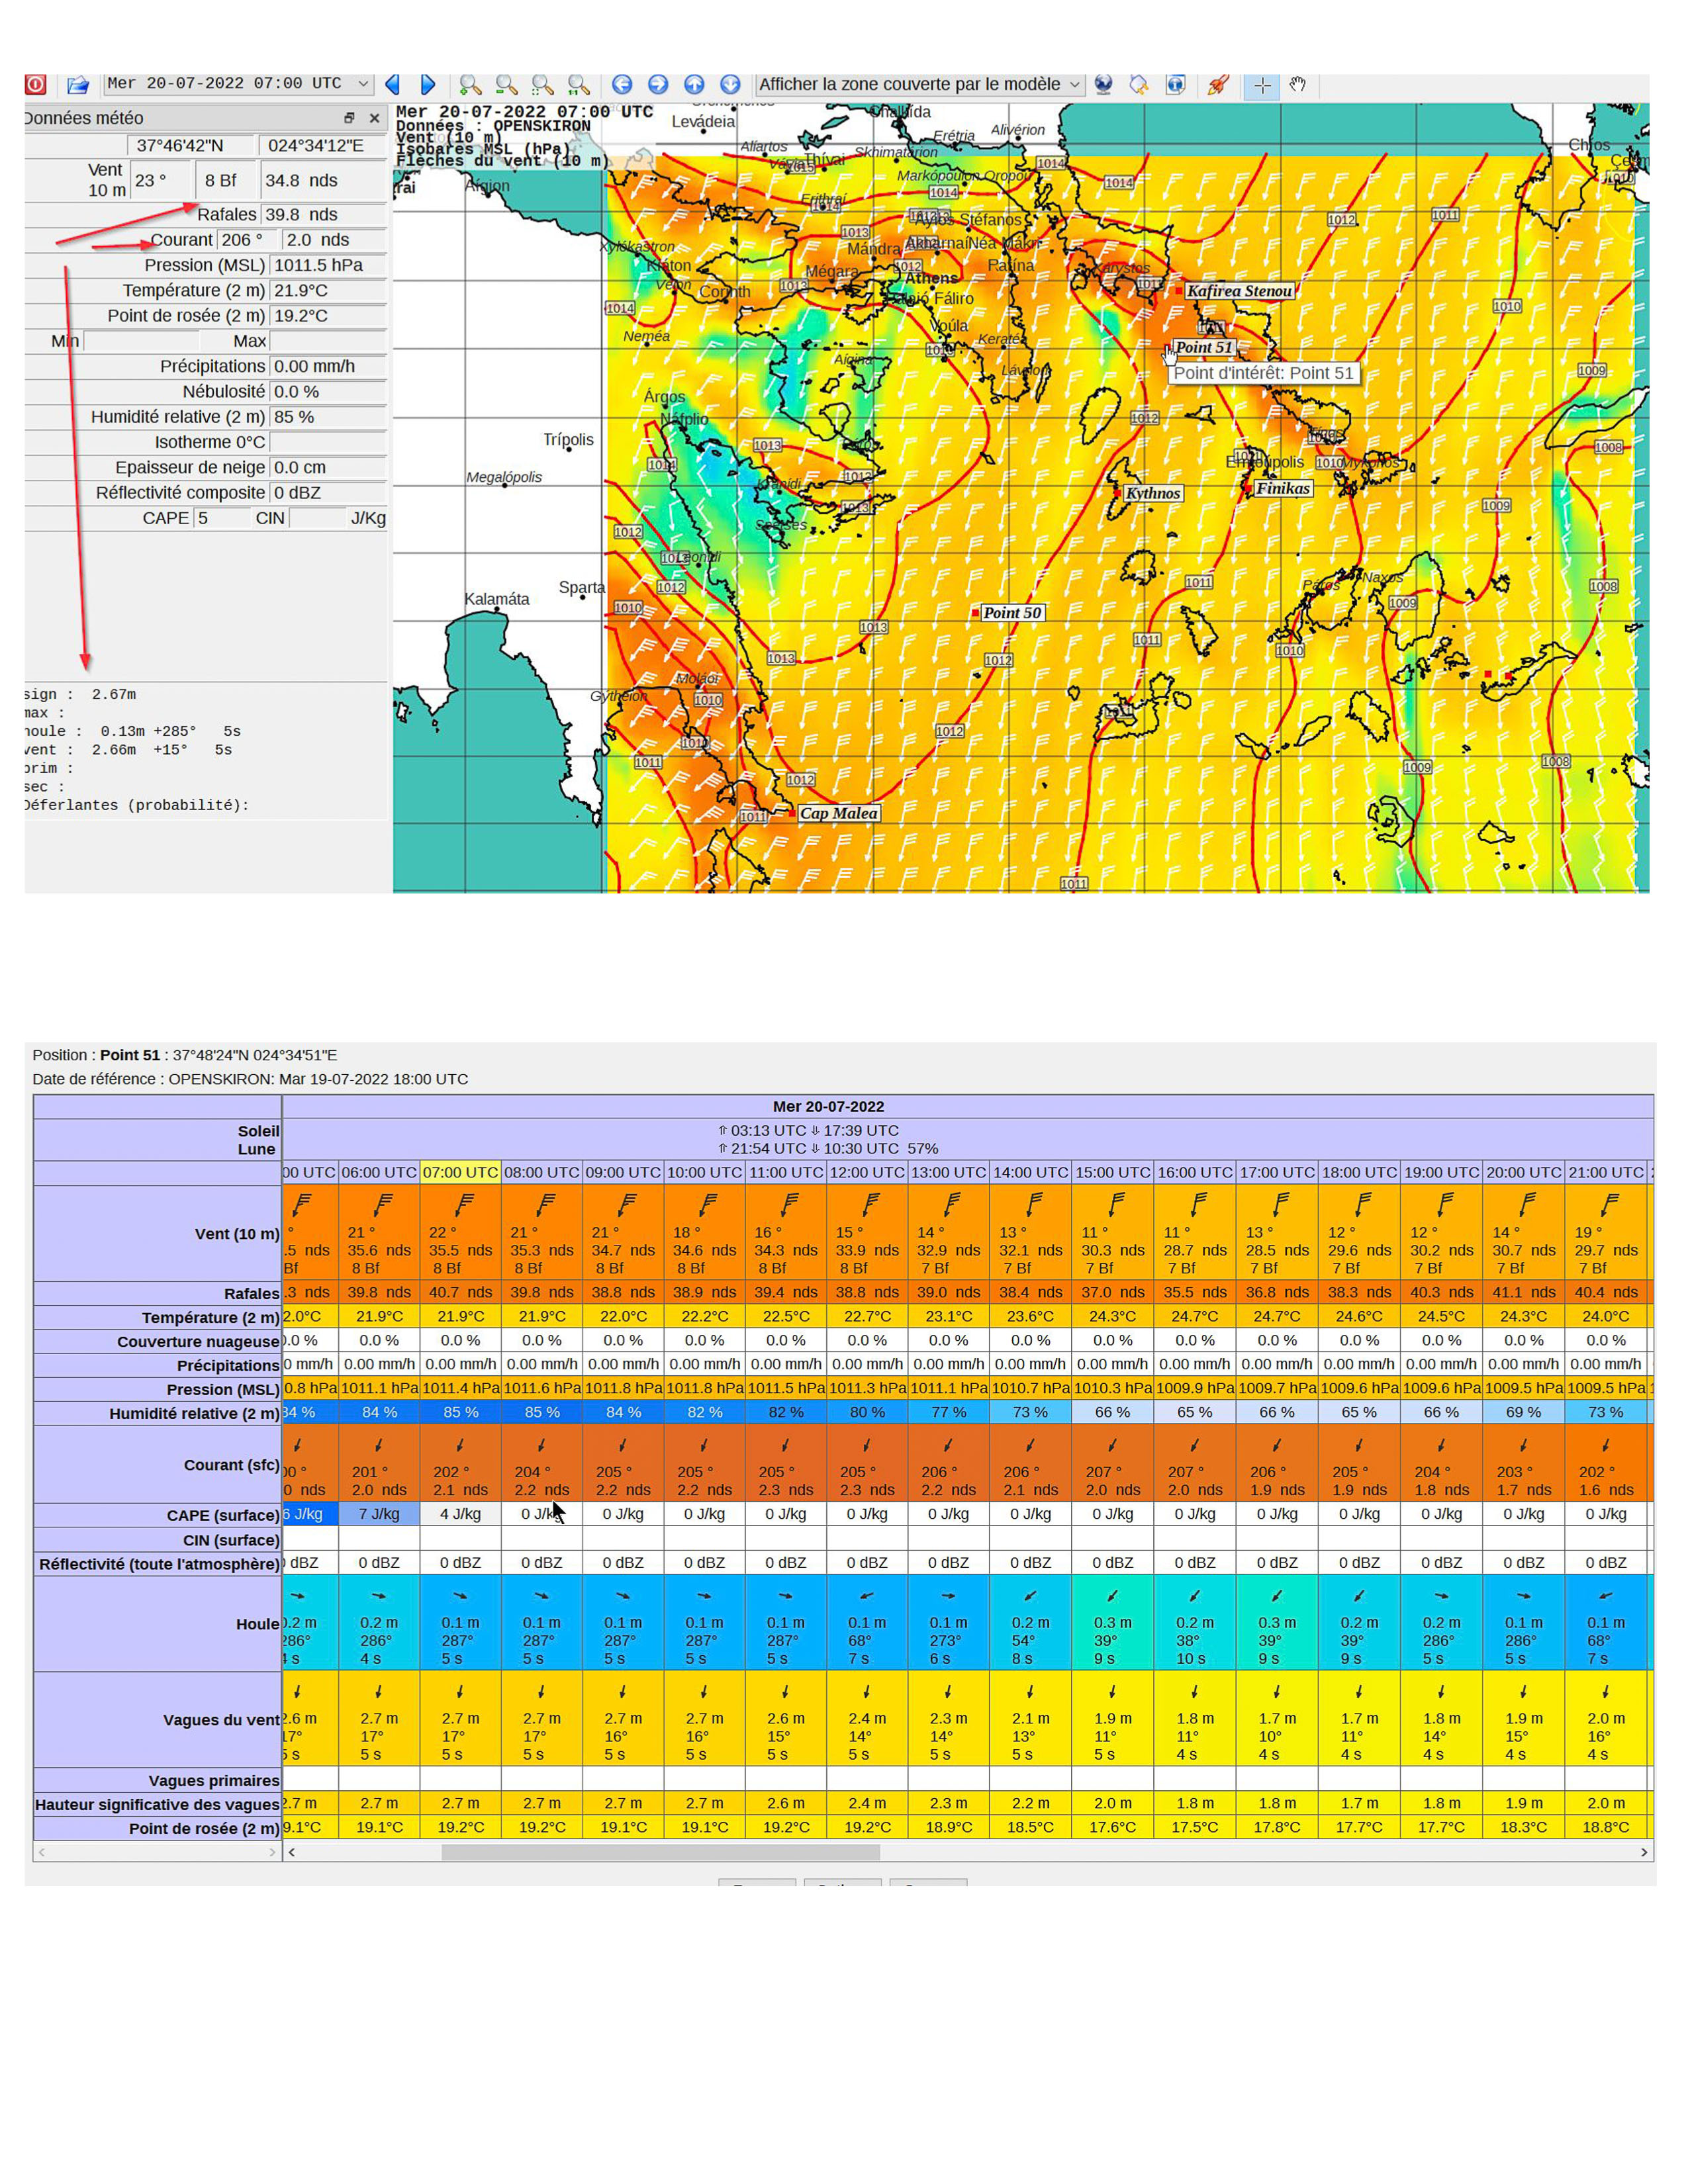This screenshot has height=2184, width=1688.
Task: Click the table's horizontal scrollbar thumb
Action: point(660,1852)
